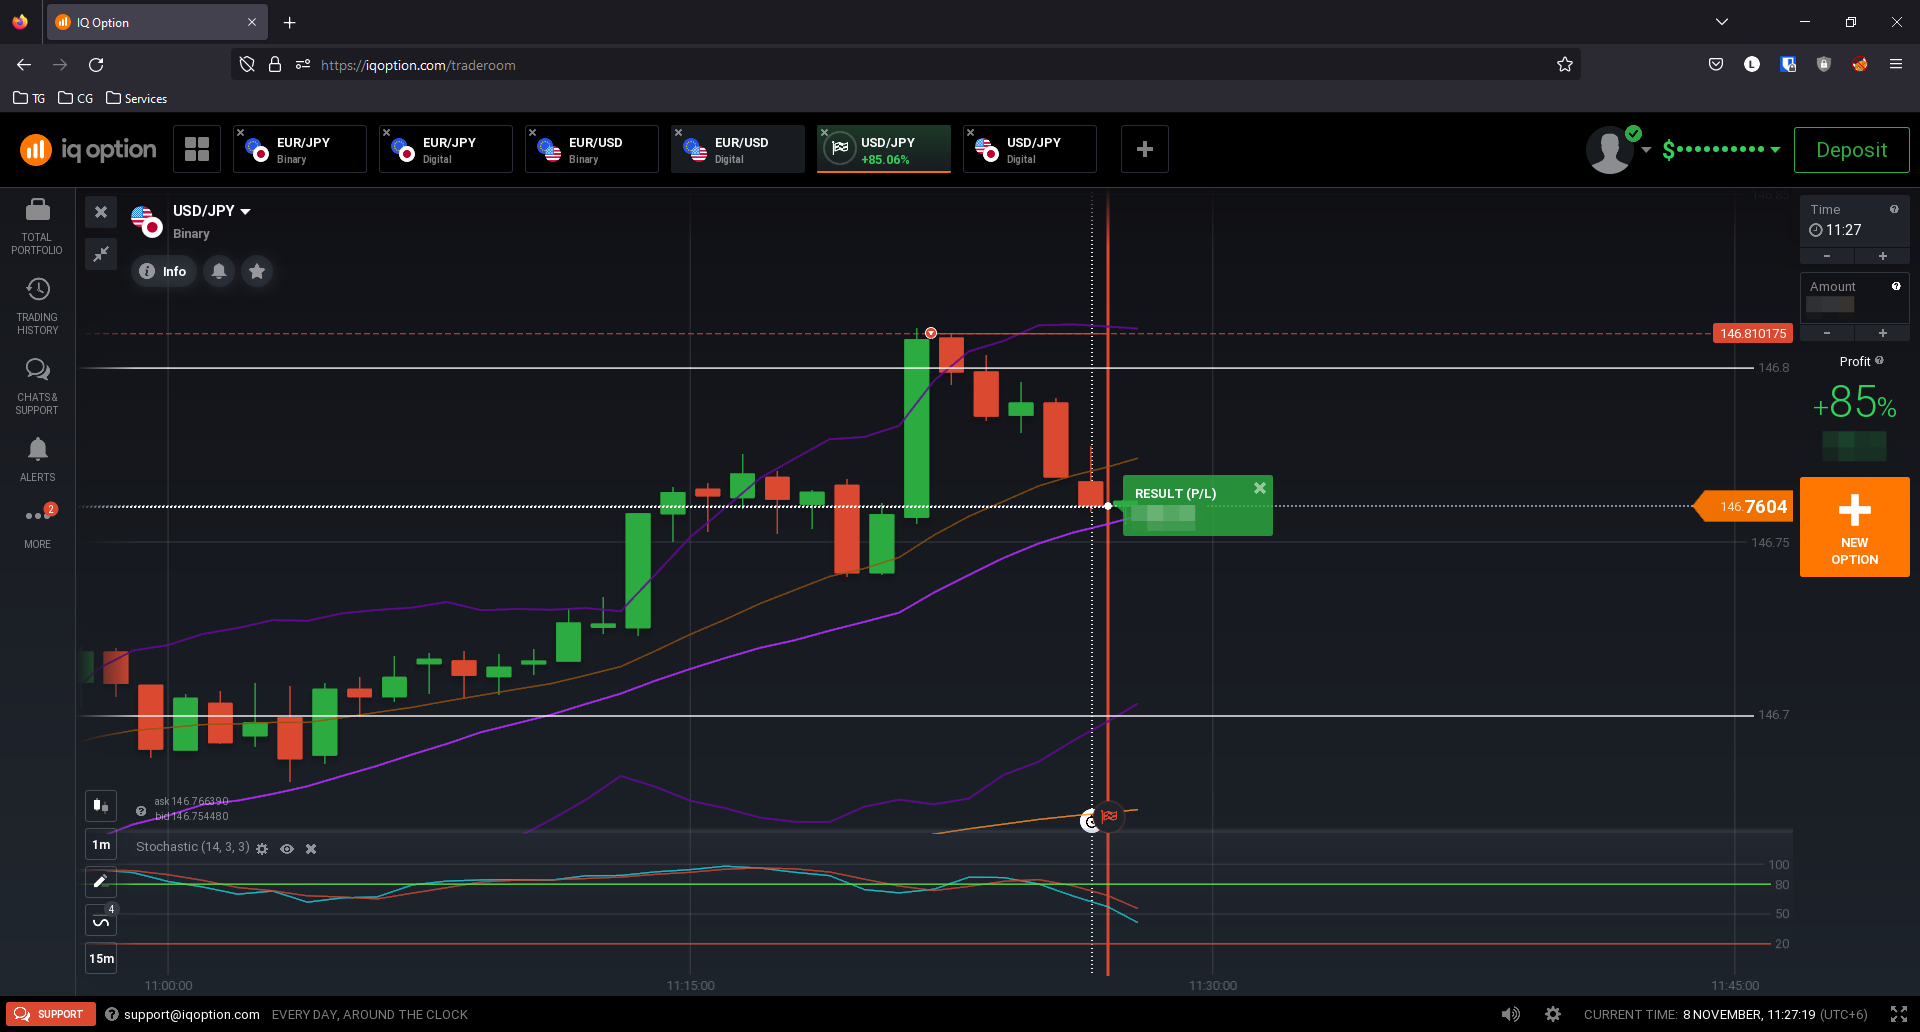
Task: Click the open position marker on candle
Action: pyautogui.click(x=931, y=333)
